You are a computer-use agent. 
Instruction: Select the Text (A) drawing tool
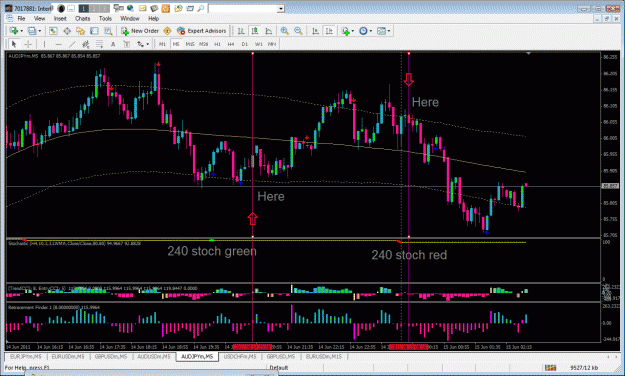[113, 44]
